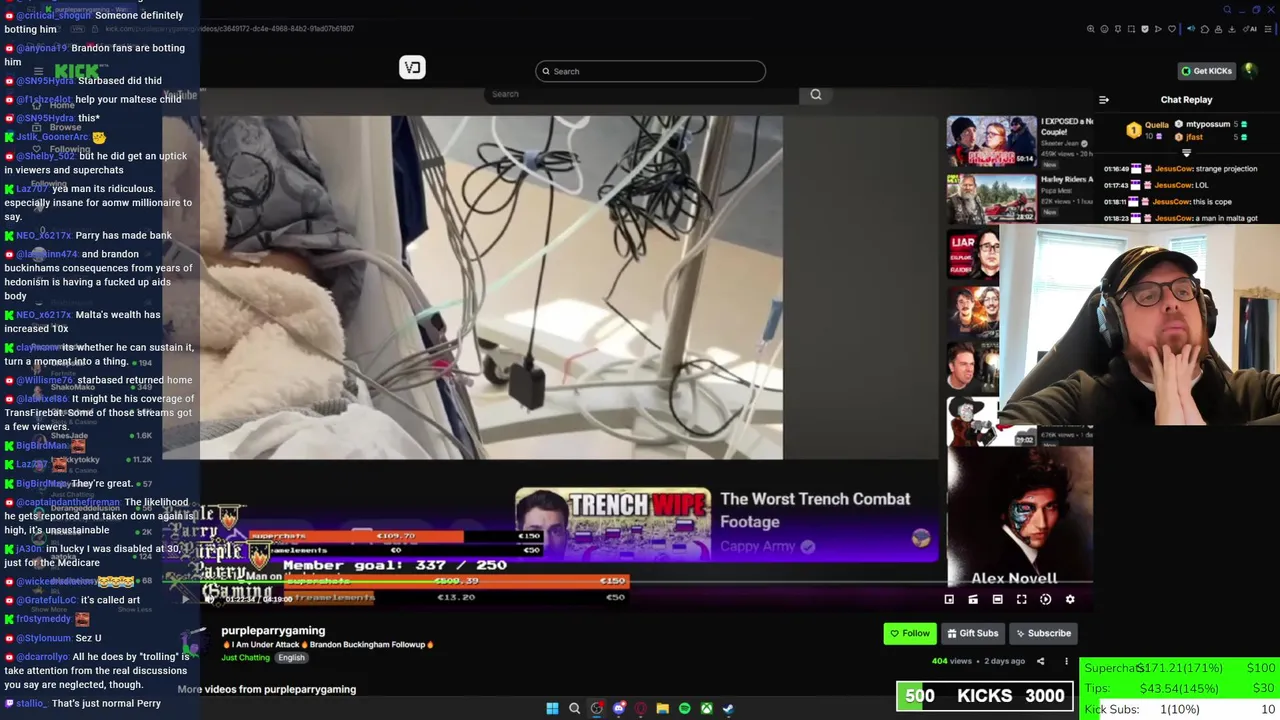Open File Explorer from taskbar

[x=662, y=708]
